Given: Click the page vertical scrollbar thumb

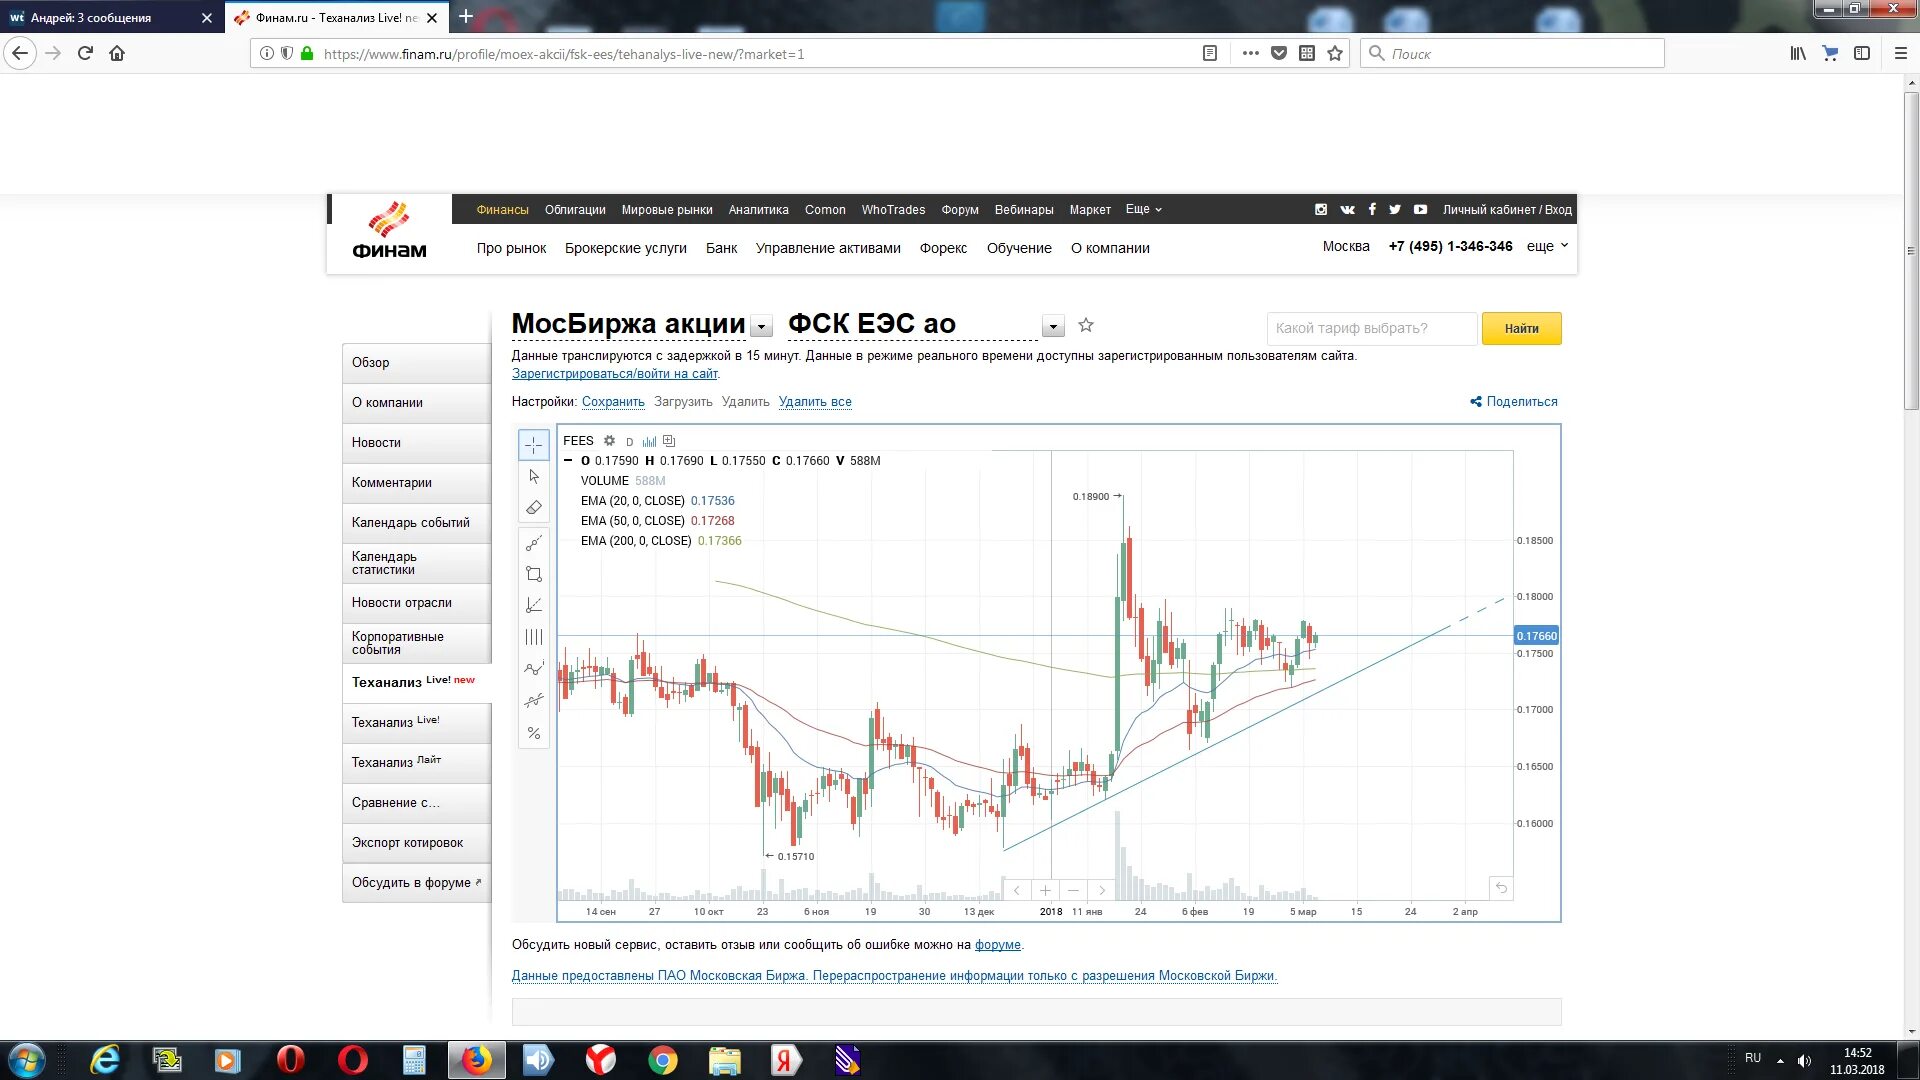Looking at the screenshot, I should pos(1911,250).
